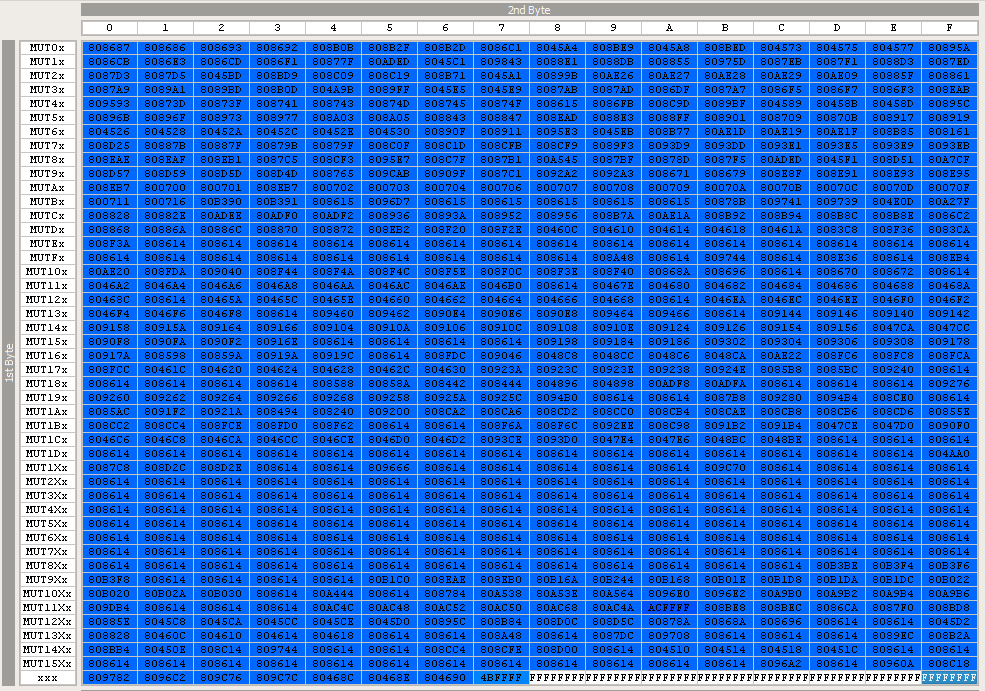This screenshot has height=691, width=985.
Task: Click the 4BFFFF cell in xxx row
Action: tap(501, 677)
